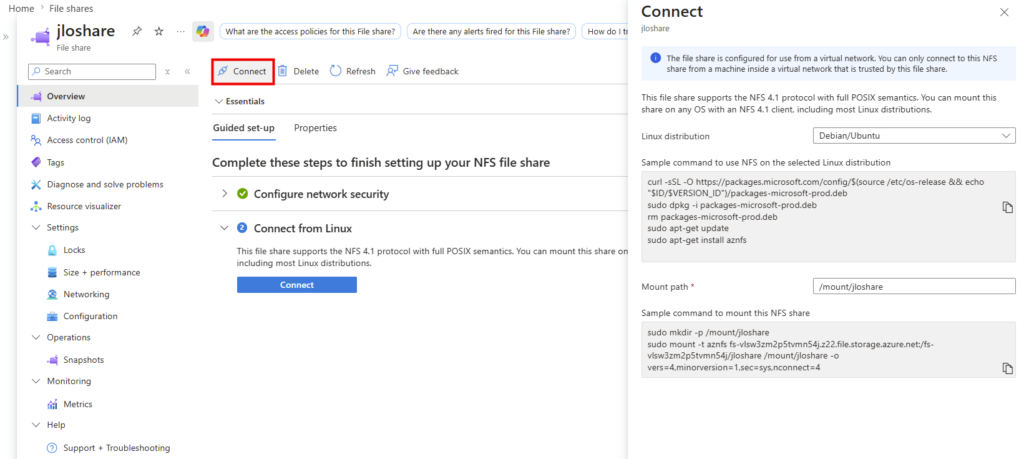
Task: Click the 'sudo apt-get install aznfs' line
Action: coord(696,240)
